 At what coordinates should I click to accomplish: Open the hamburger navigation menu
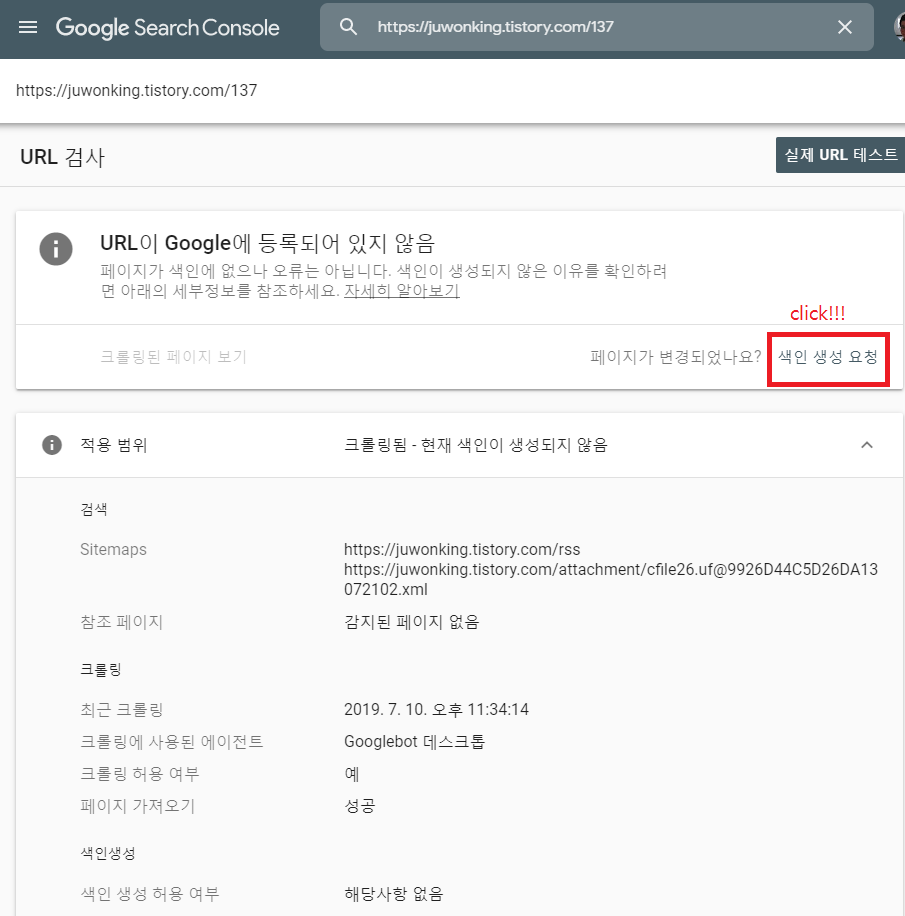pos(27,27)
